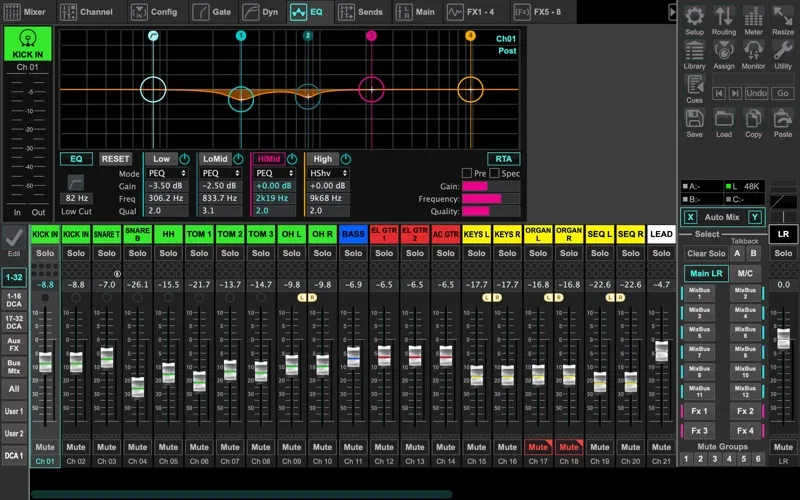
Task: Click the next cue arrow icon
Action: [x=735, y=93]
